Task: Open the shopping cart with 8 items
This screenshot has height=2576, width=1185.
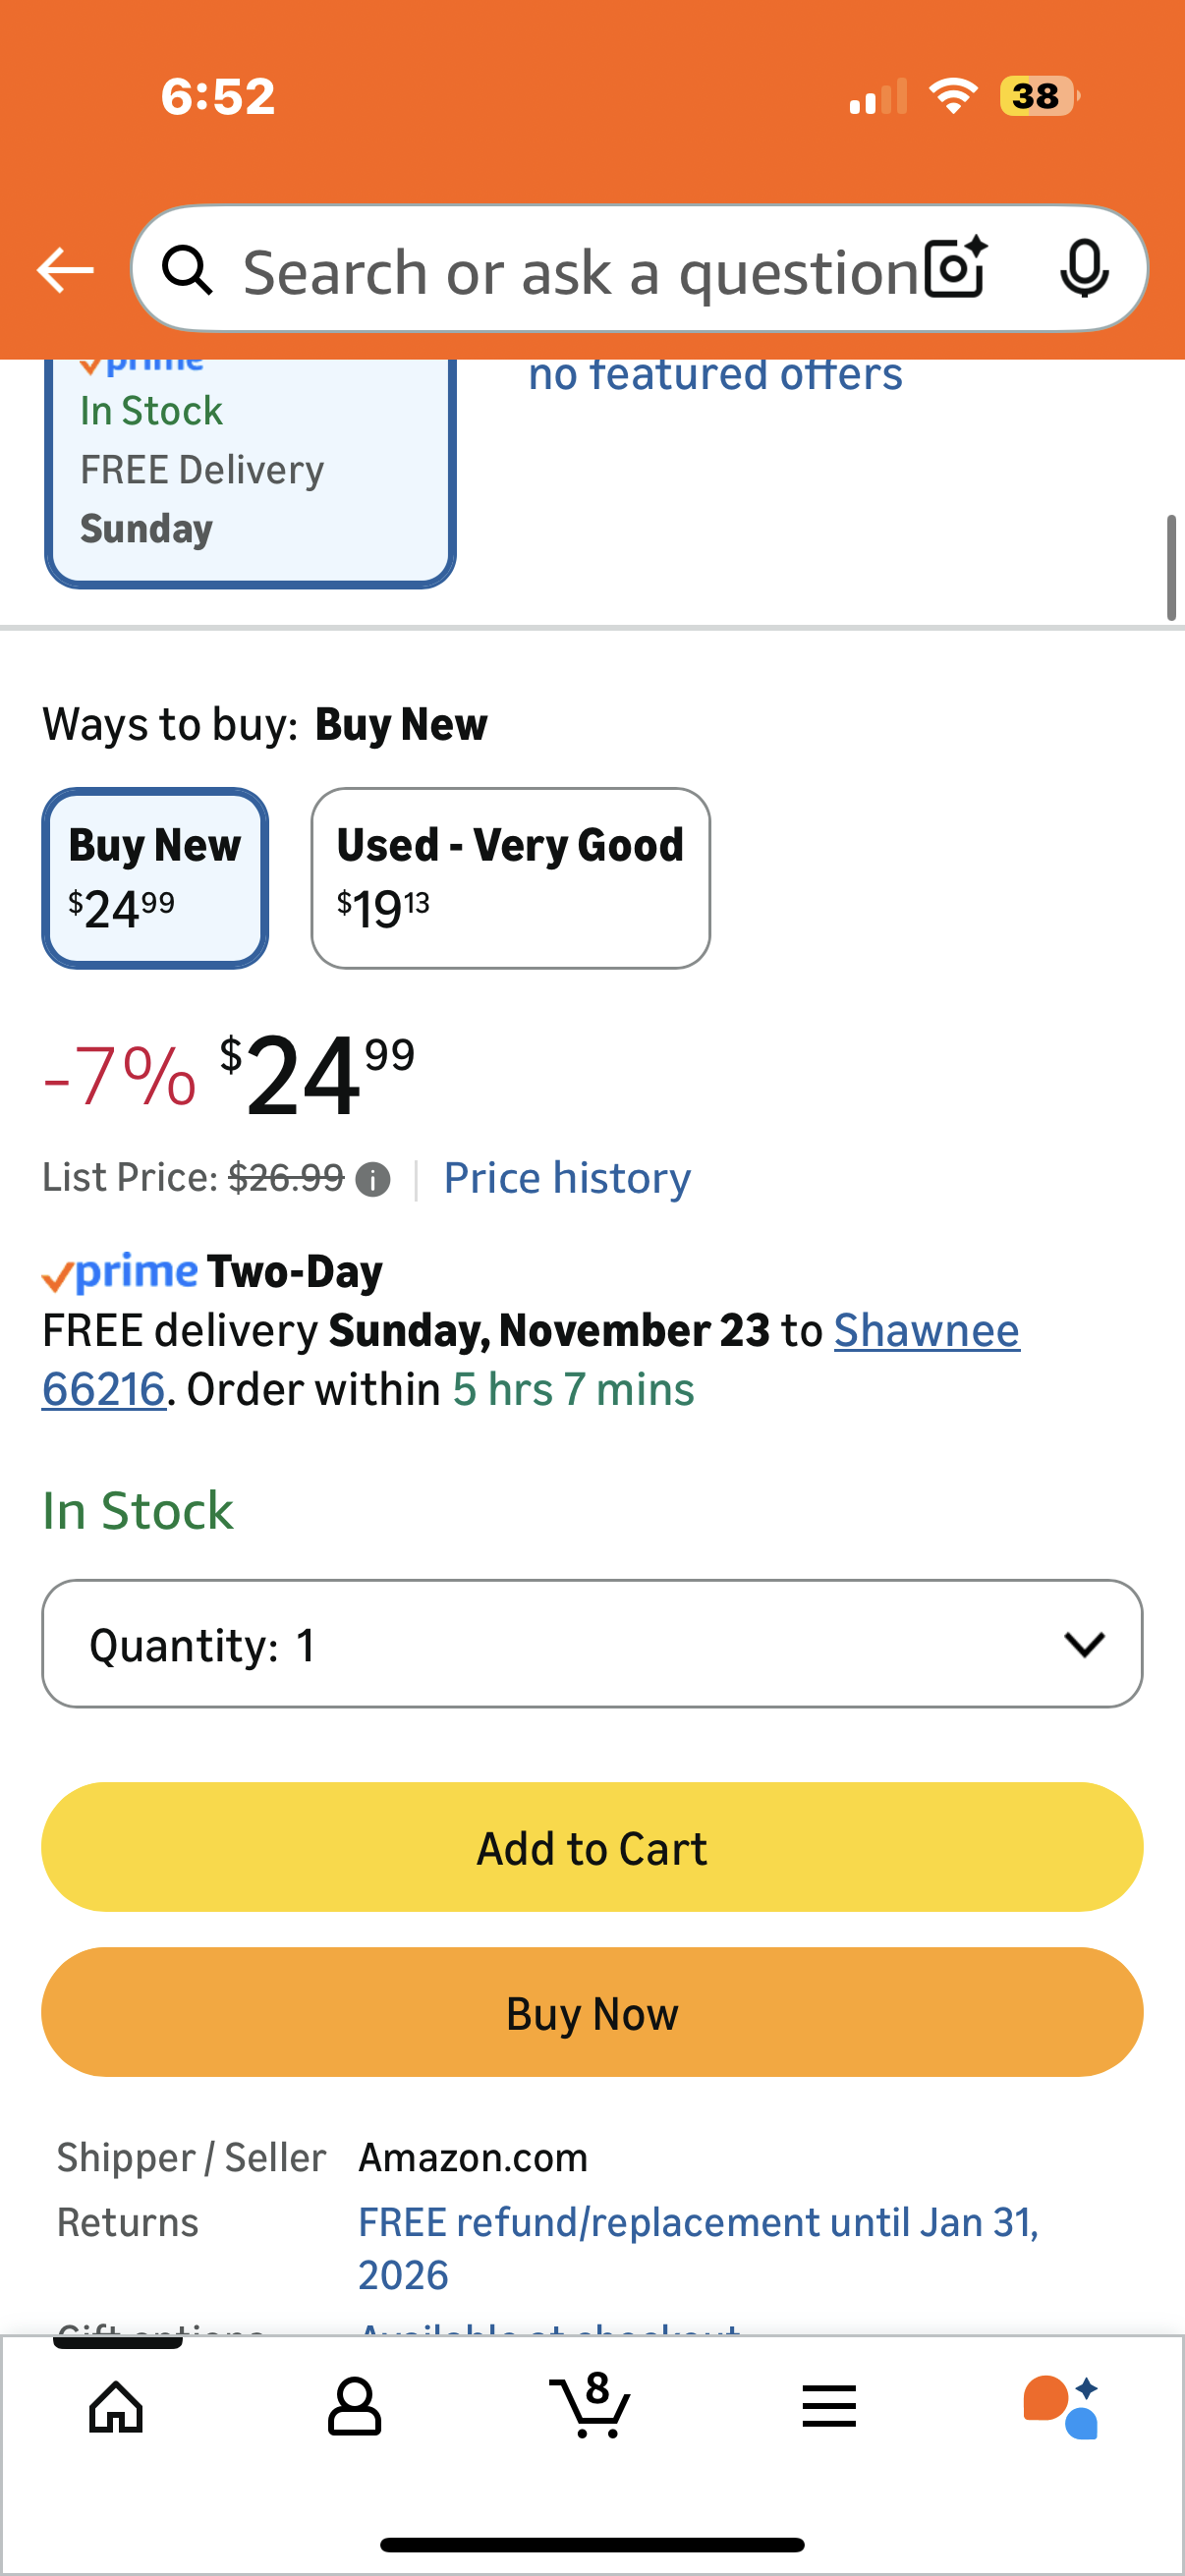Action: [591, 2406]
